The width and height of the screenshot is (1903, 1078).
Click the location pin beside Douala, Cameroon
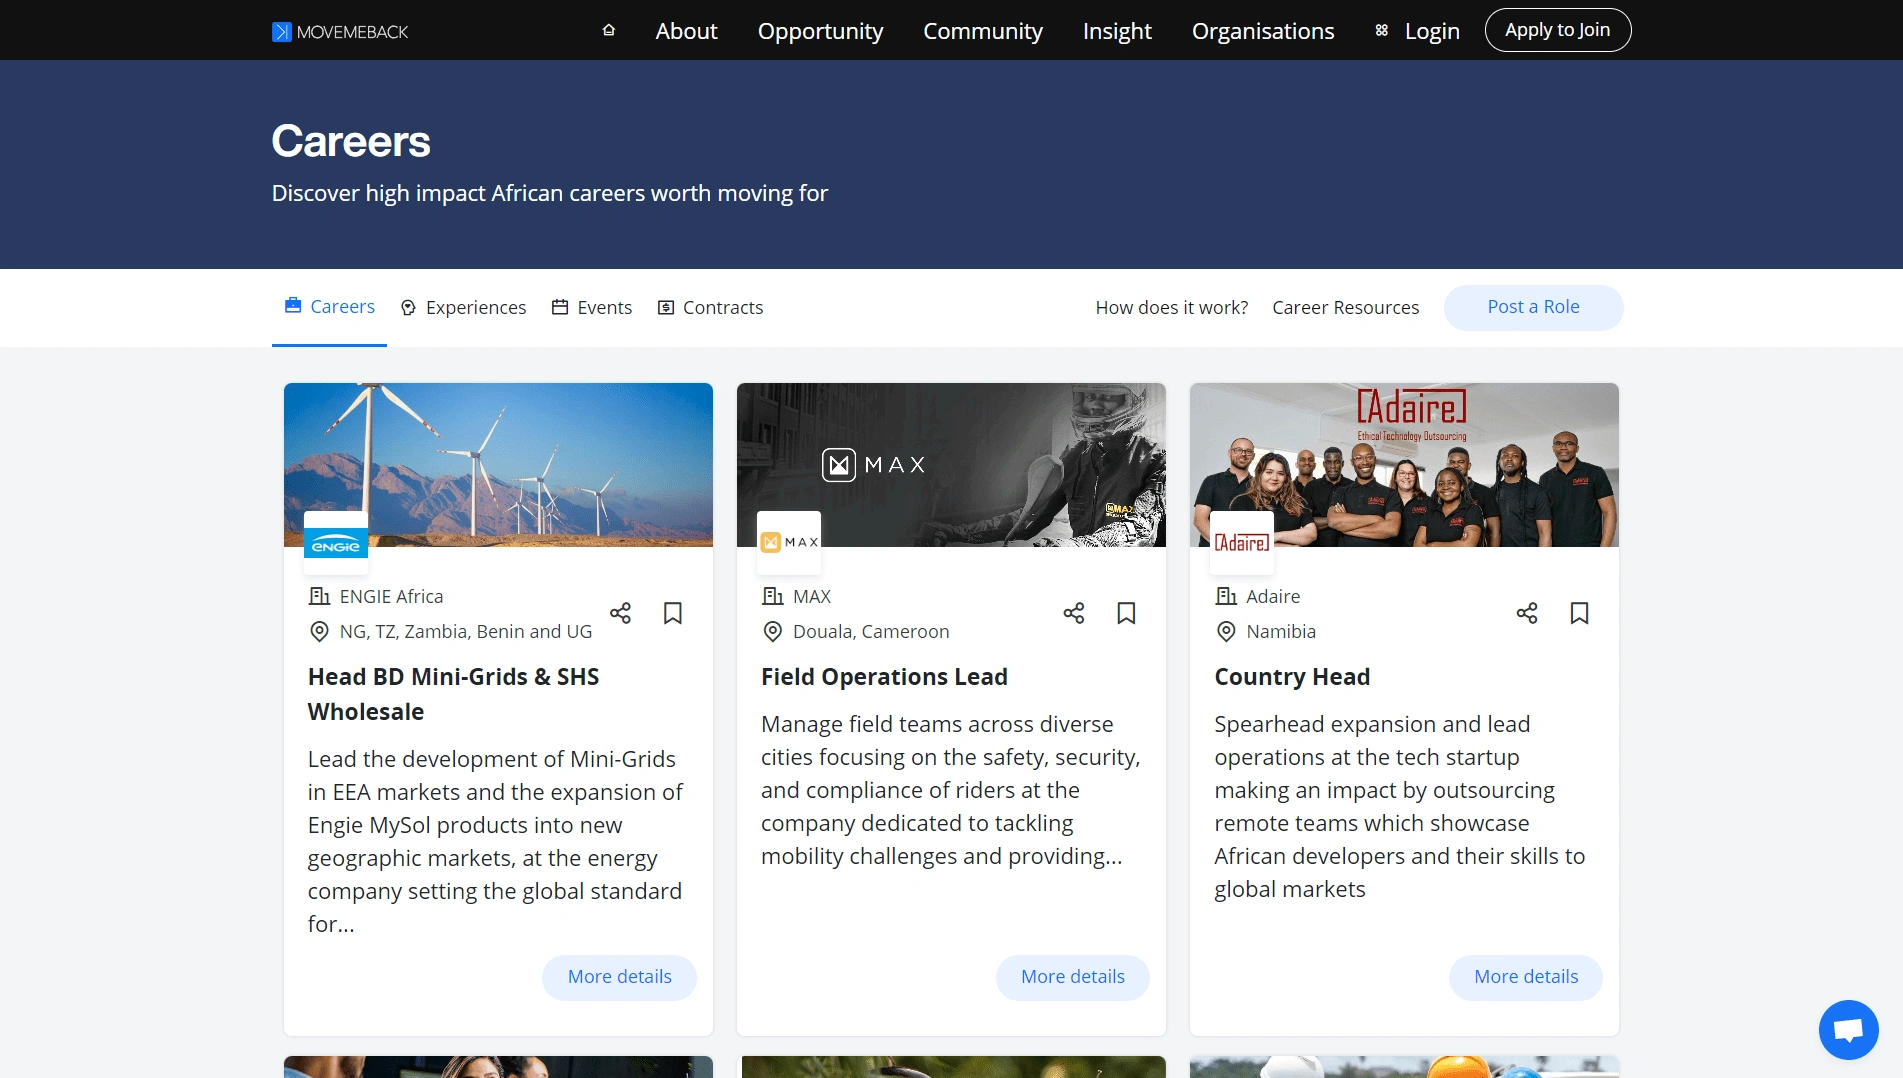(x=772, y=631)
